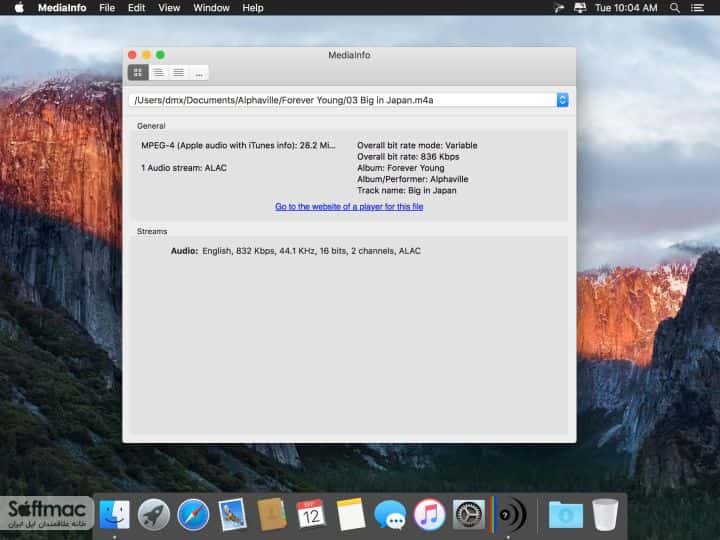Click 'Album/Performer: Alphaville' text
This screenshot has width=720, height=540.
[413, 179]
